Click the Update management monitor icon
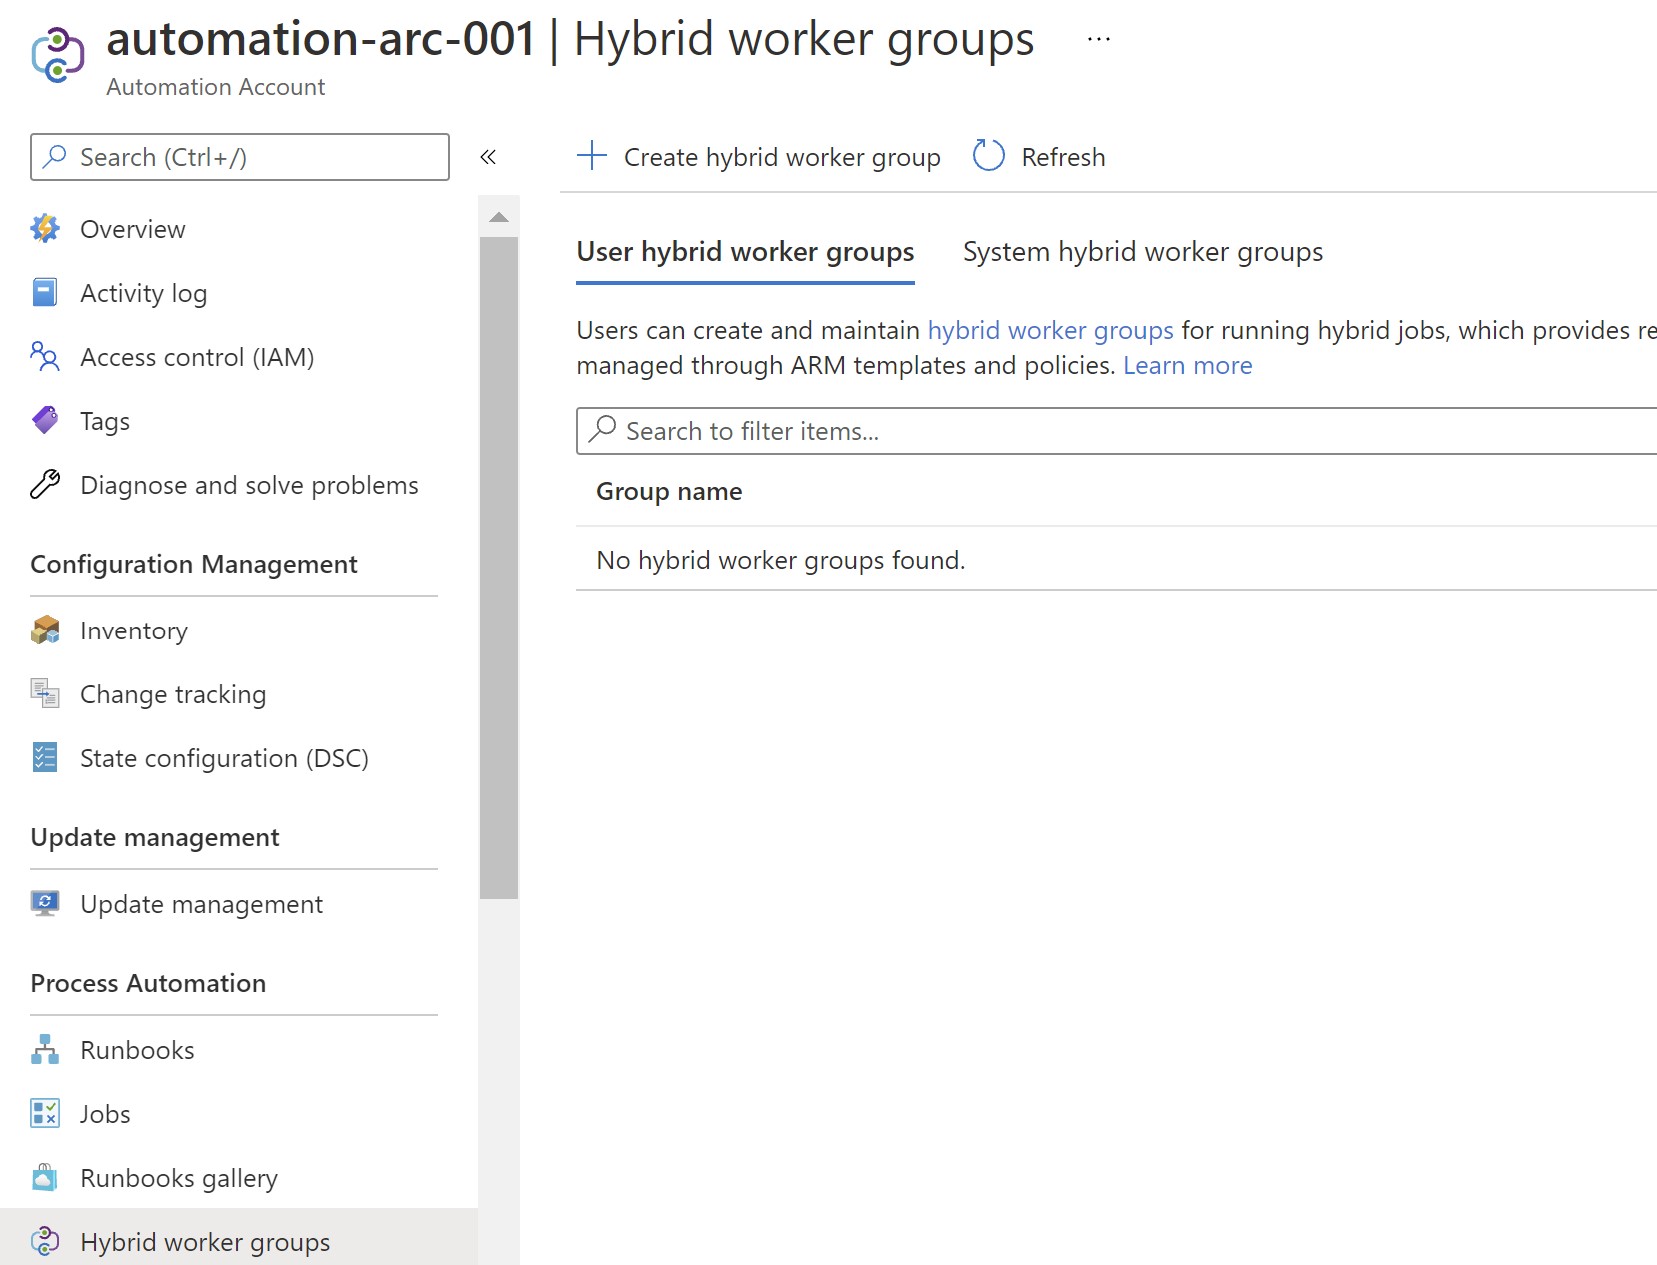 click(45, 904)
